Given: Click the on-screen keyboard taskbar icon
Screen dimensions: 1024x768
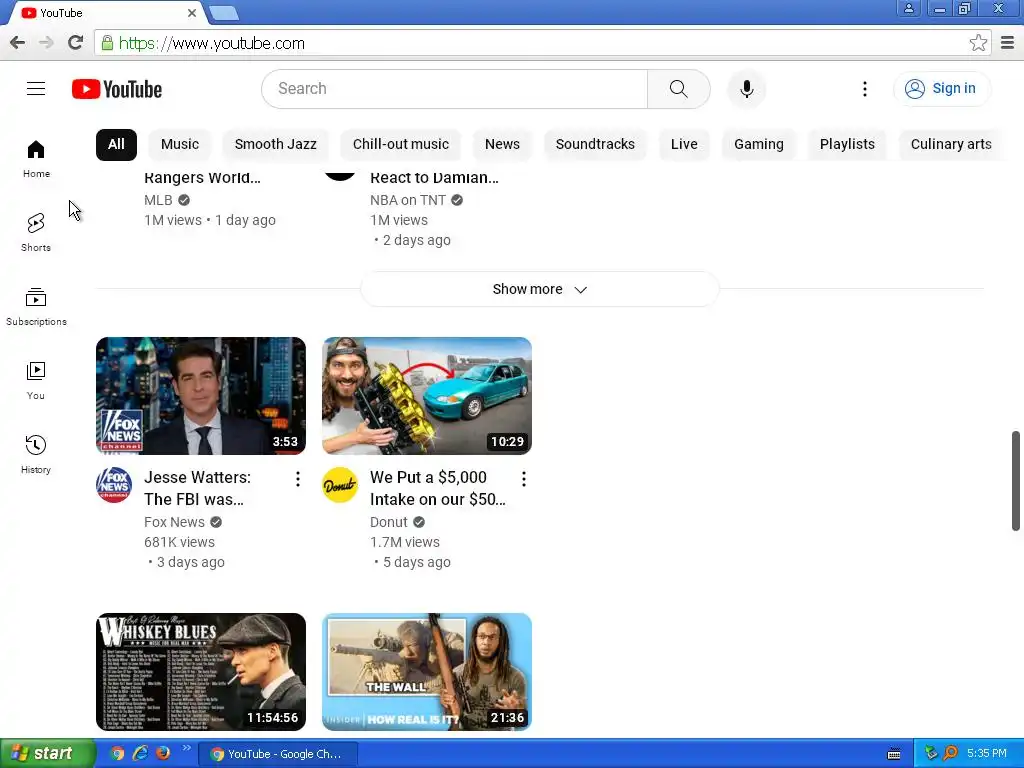Looking at the screenshot, I should (x=894, y=754).
